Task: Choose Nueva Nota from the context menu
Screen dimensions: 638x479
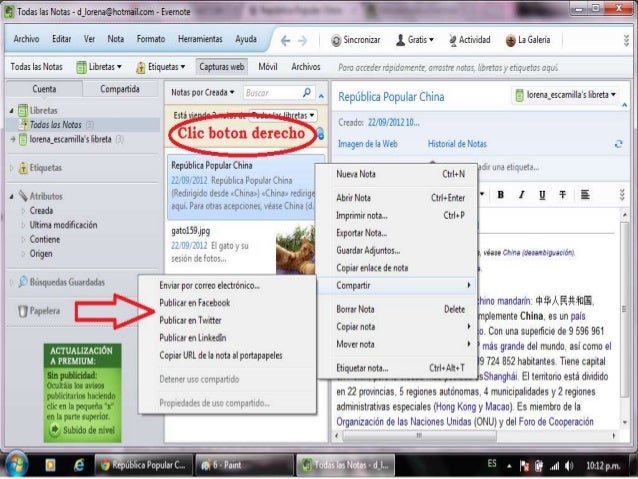Action: (x=397, y=174)
